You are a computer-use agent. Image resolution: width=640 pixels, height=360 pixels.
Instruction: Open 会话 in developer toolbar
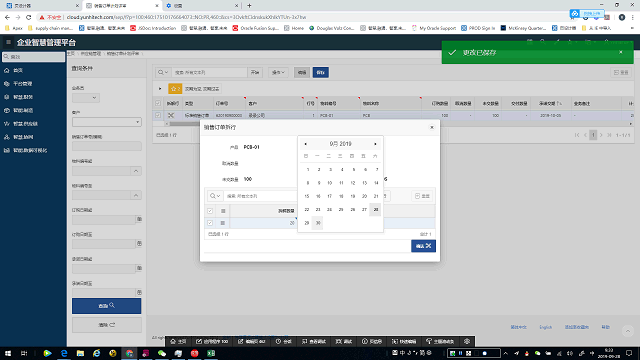[x=283, y=341]
